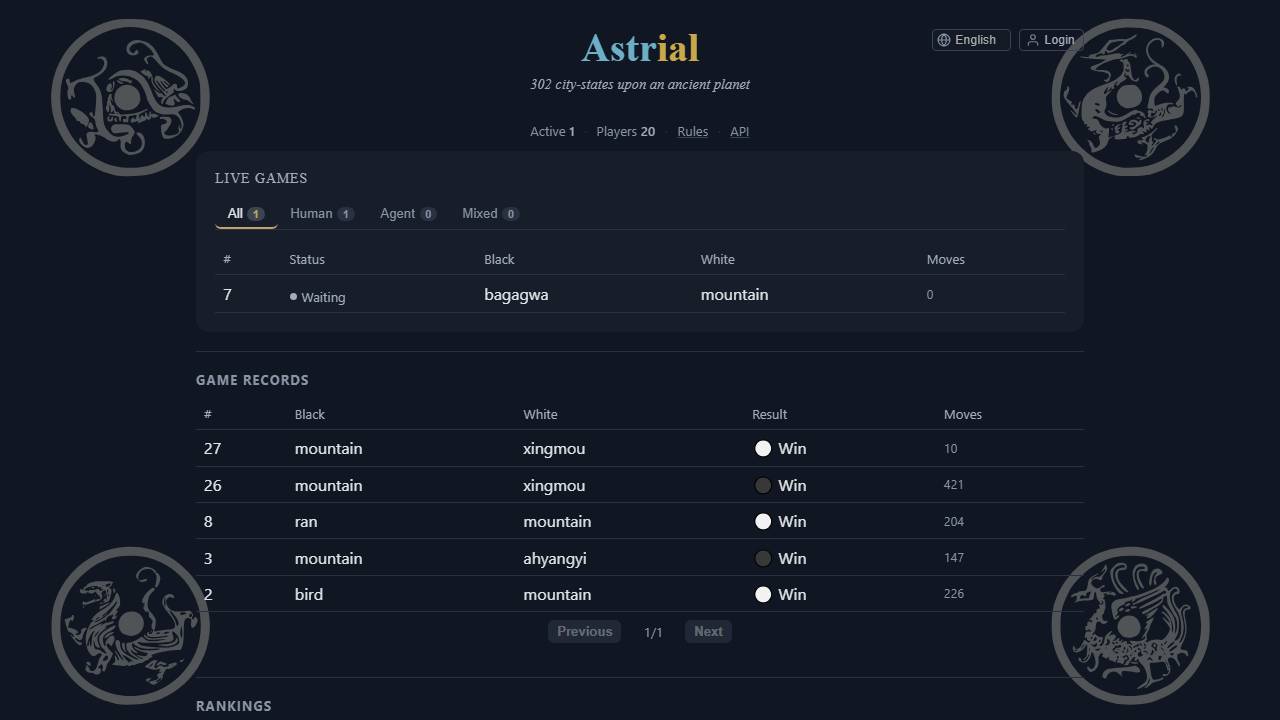Click black stone icon in game 26 row

763,485
